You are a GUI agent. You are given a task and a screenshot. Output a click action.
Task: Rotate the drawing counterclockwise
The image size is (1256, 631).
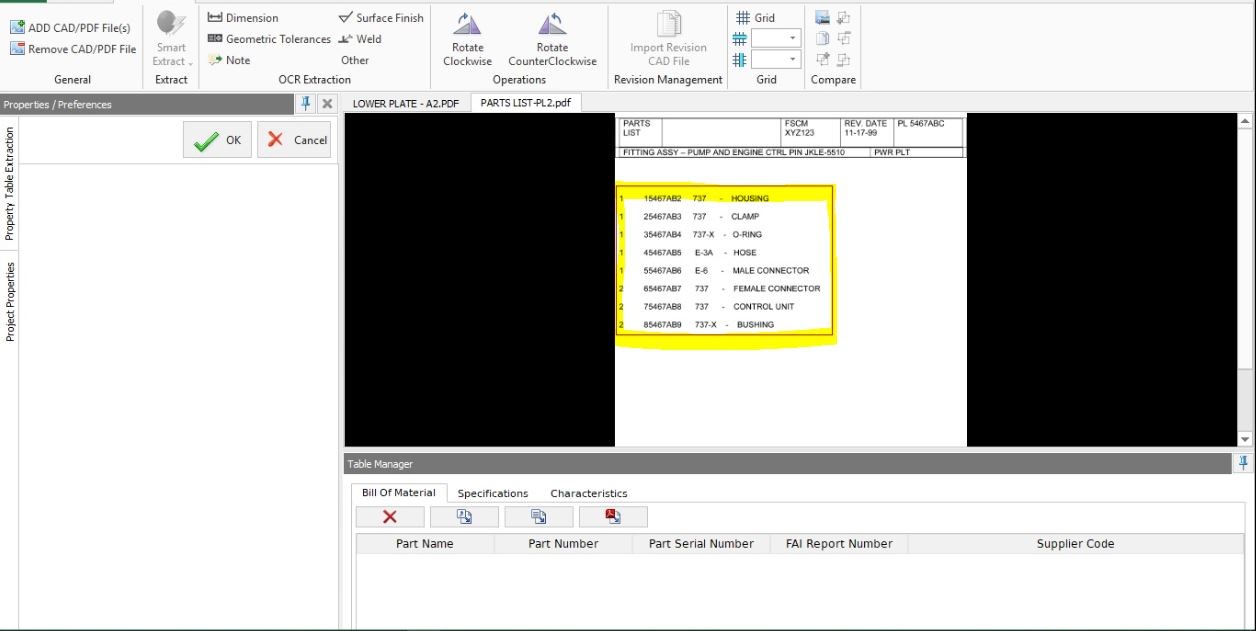[552, 38]
